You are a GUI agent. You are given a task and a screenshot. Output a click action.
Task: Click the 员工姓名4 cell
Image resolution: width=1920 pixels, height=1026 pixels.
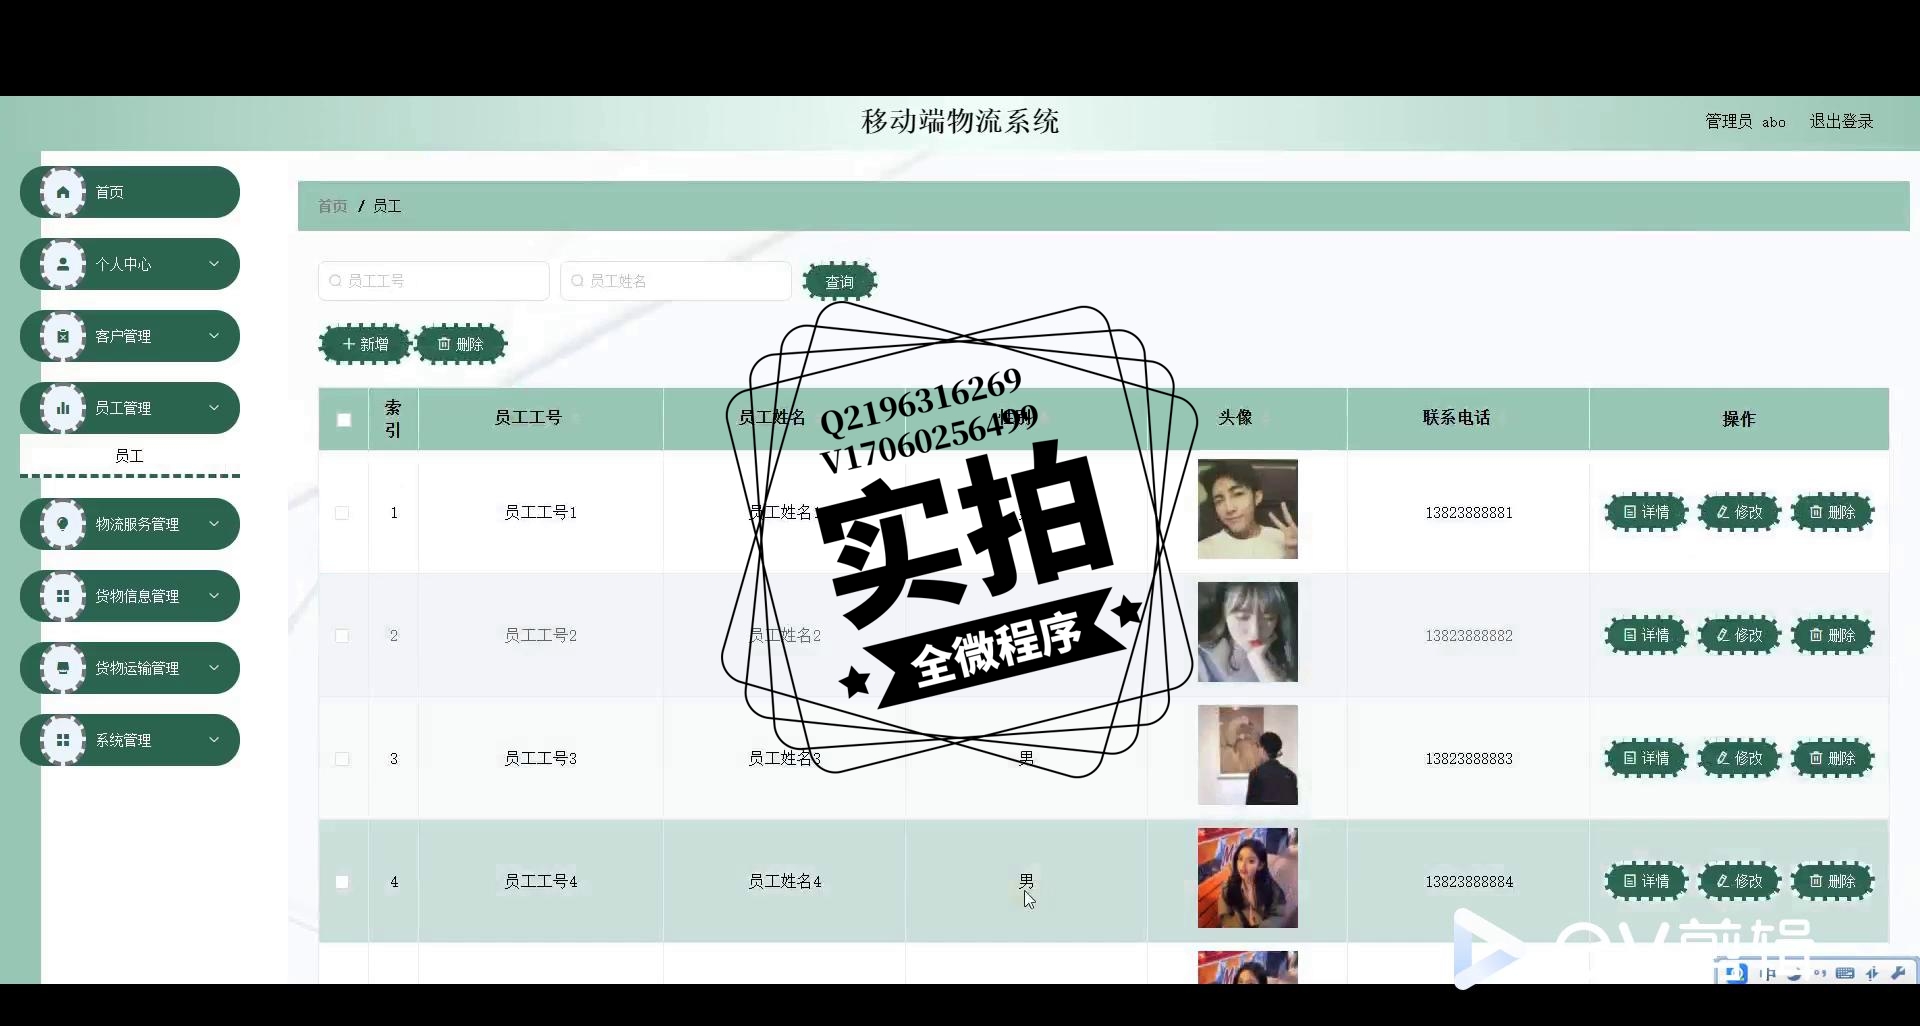pyautogui.click(x=785, y=882)
